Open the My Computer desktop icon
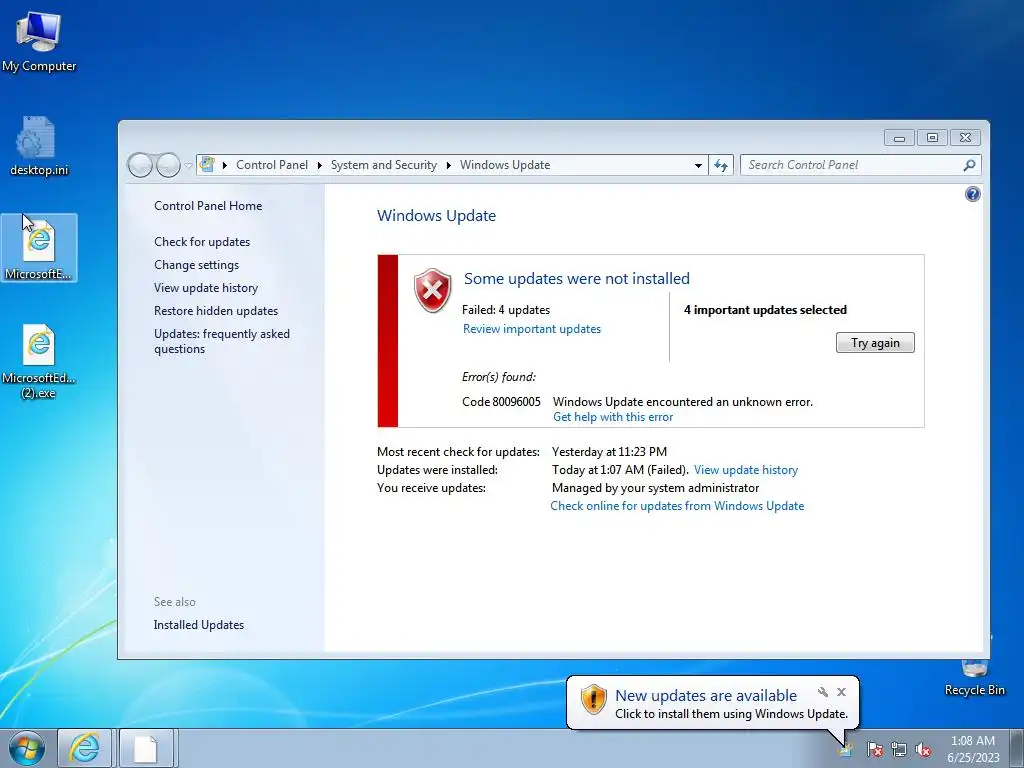This screenshot has width=1024, height=768. 39,42
